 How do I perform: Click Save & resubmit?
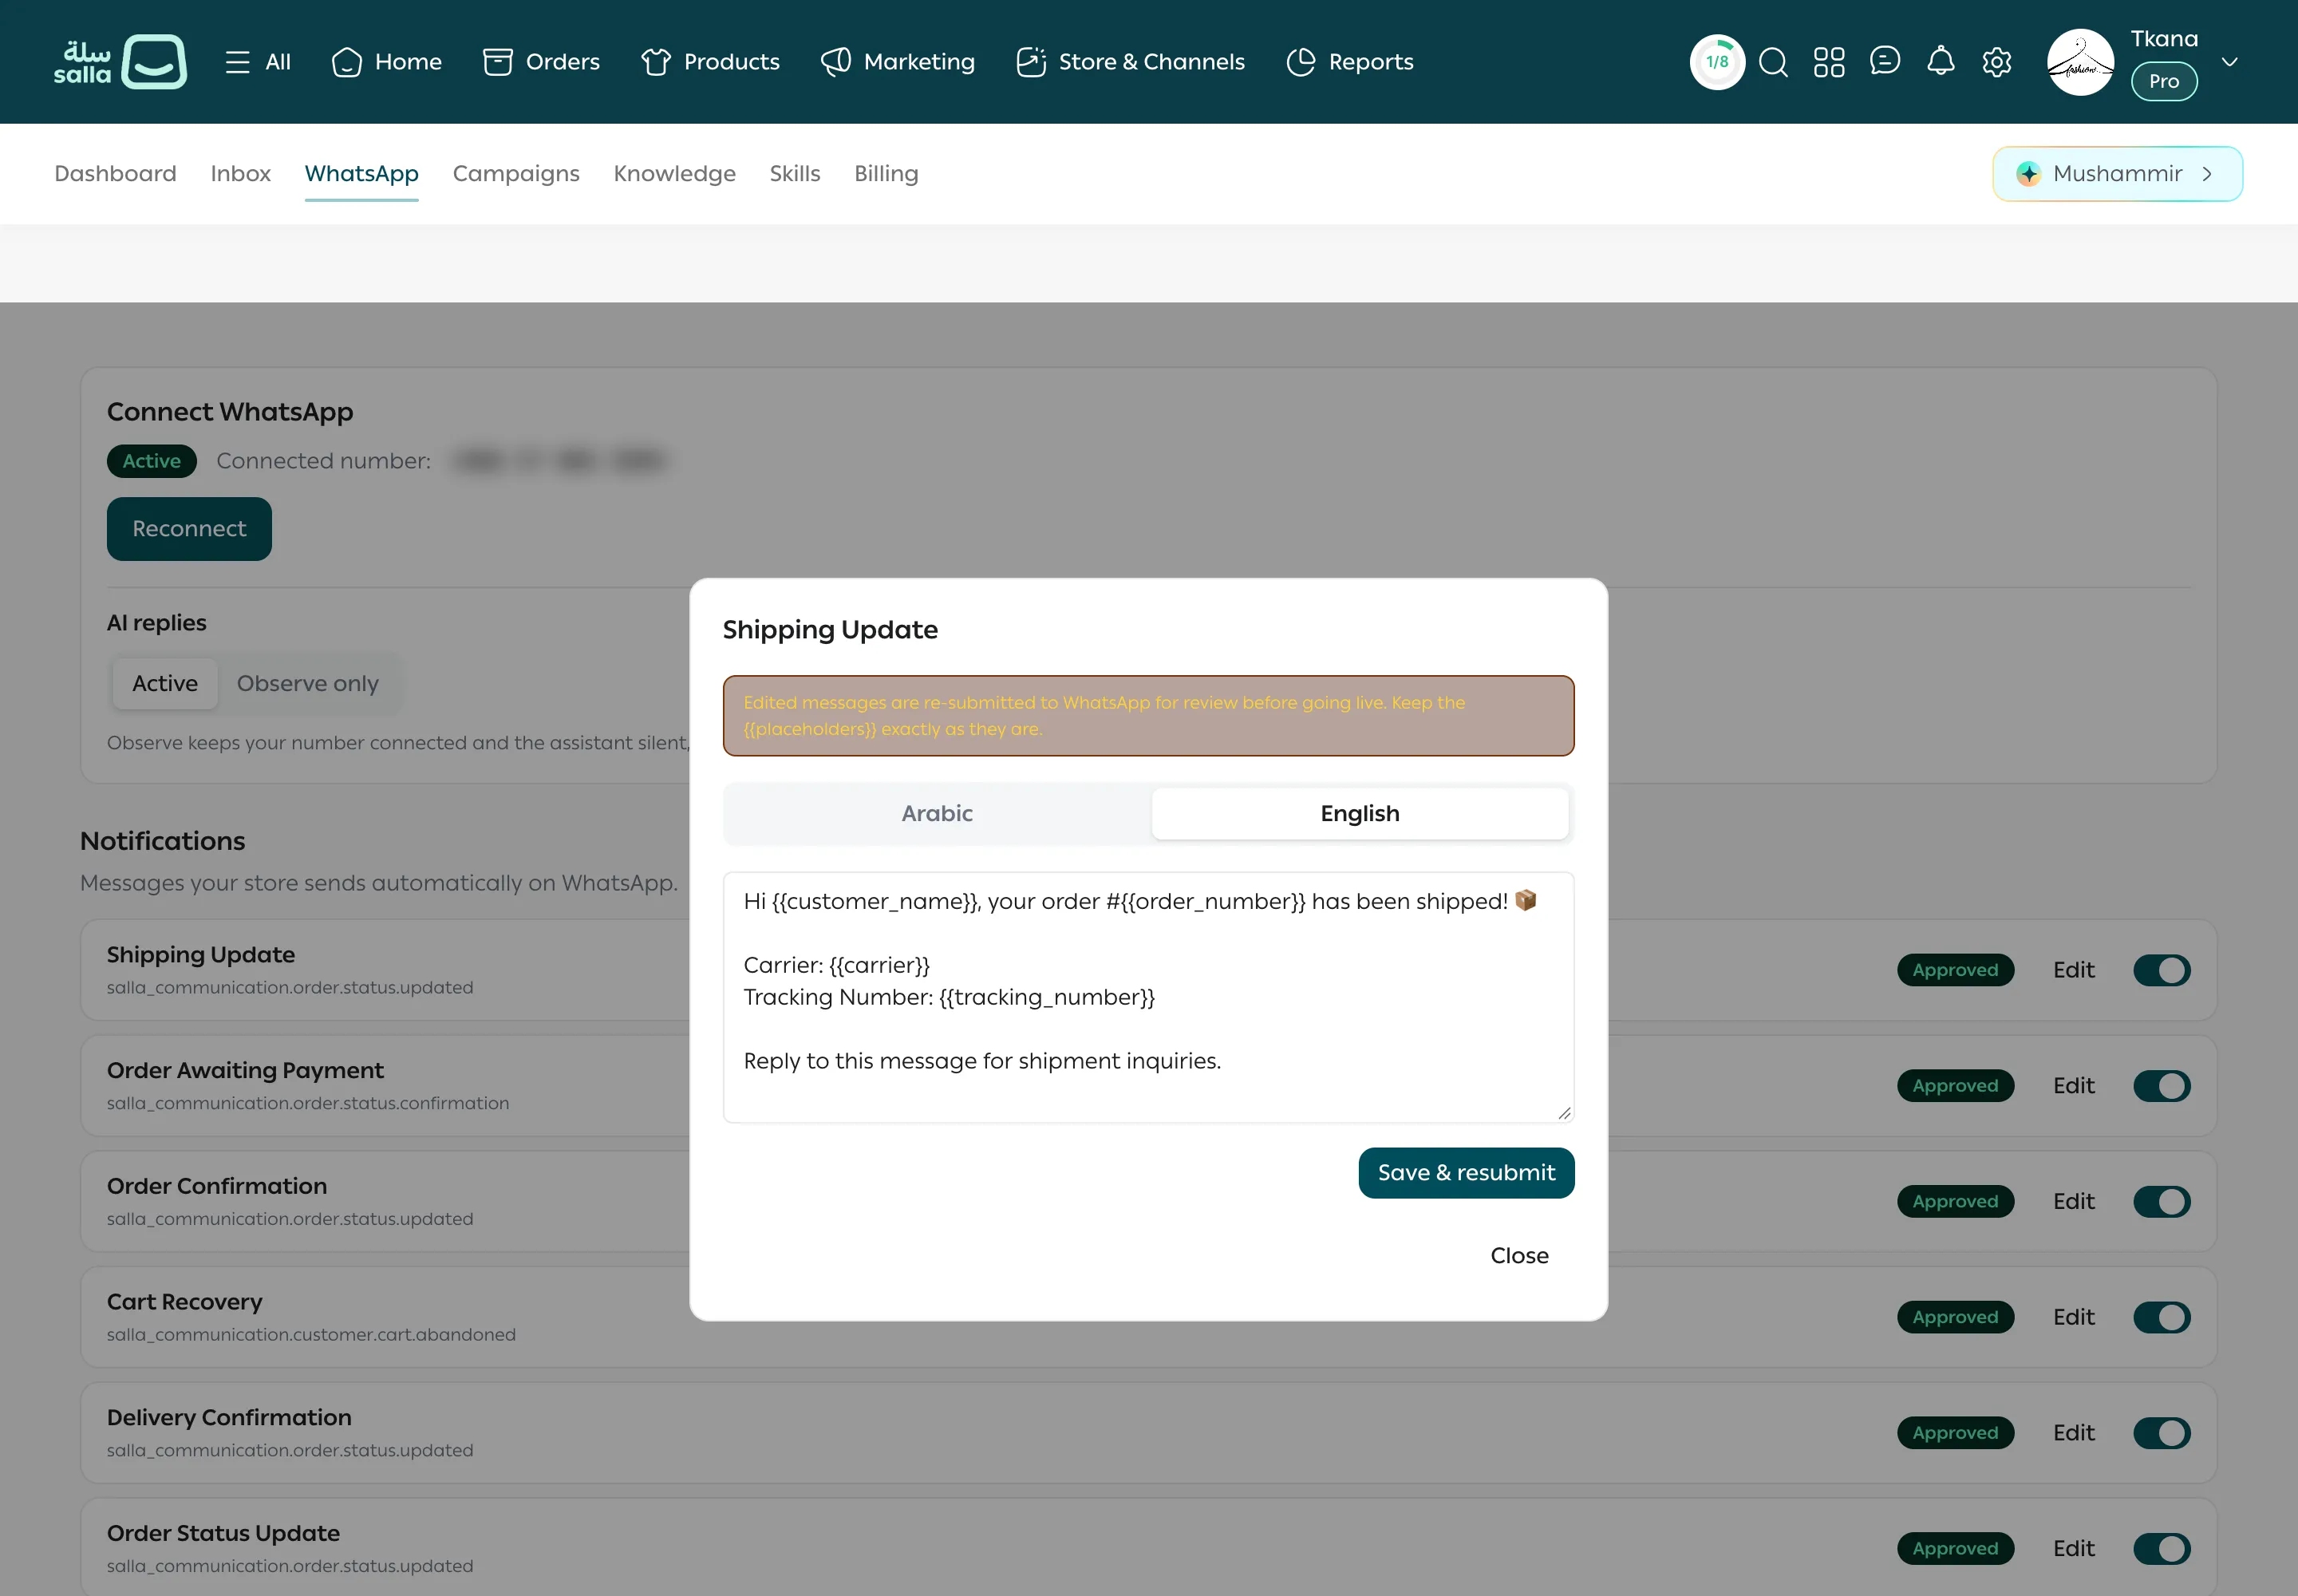click(x=1466, y=1173)
